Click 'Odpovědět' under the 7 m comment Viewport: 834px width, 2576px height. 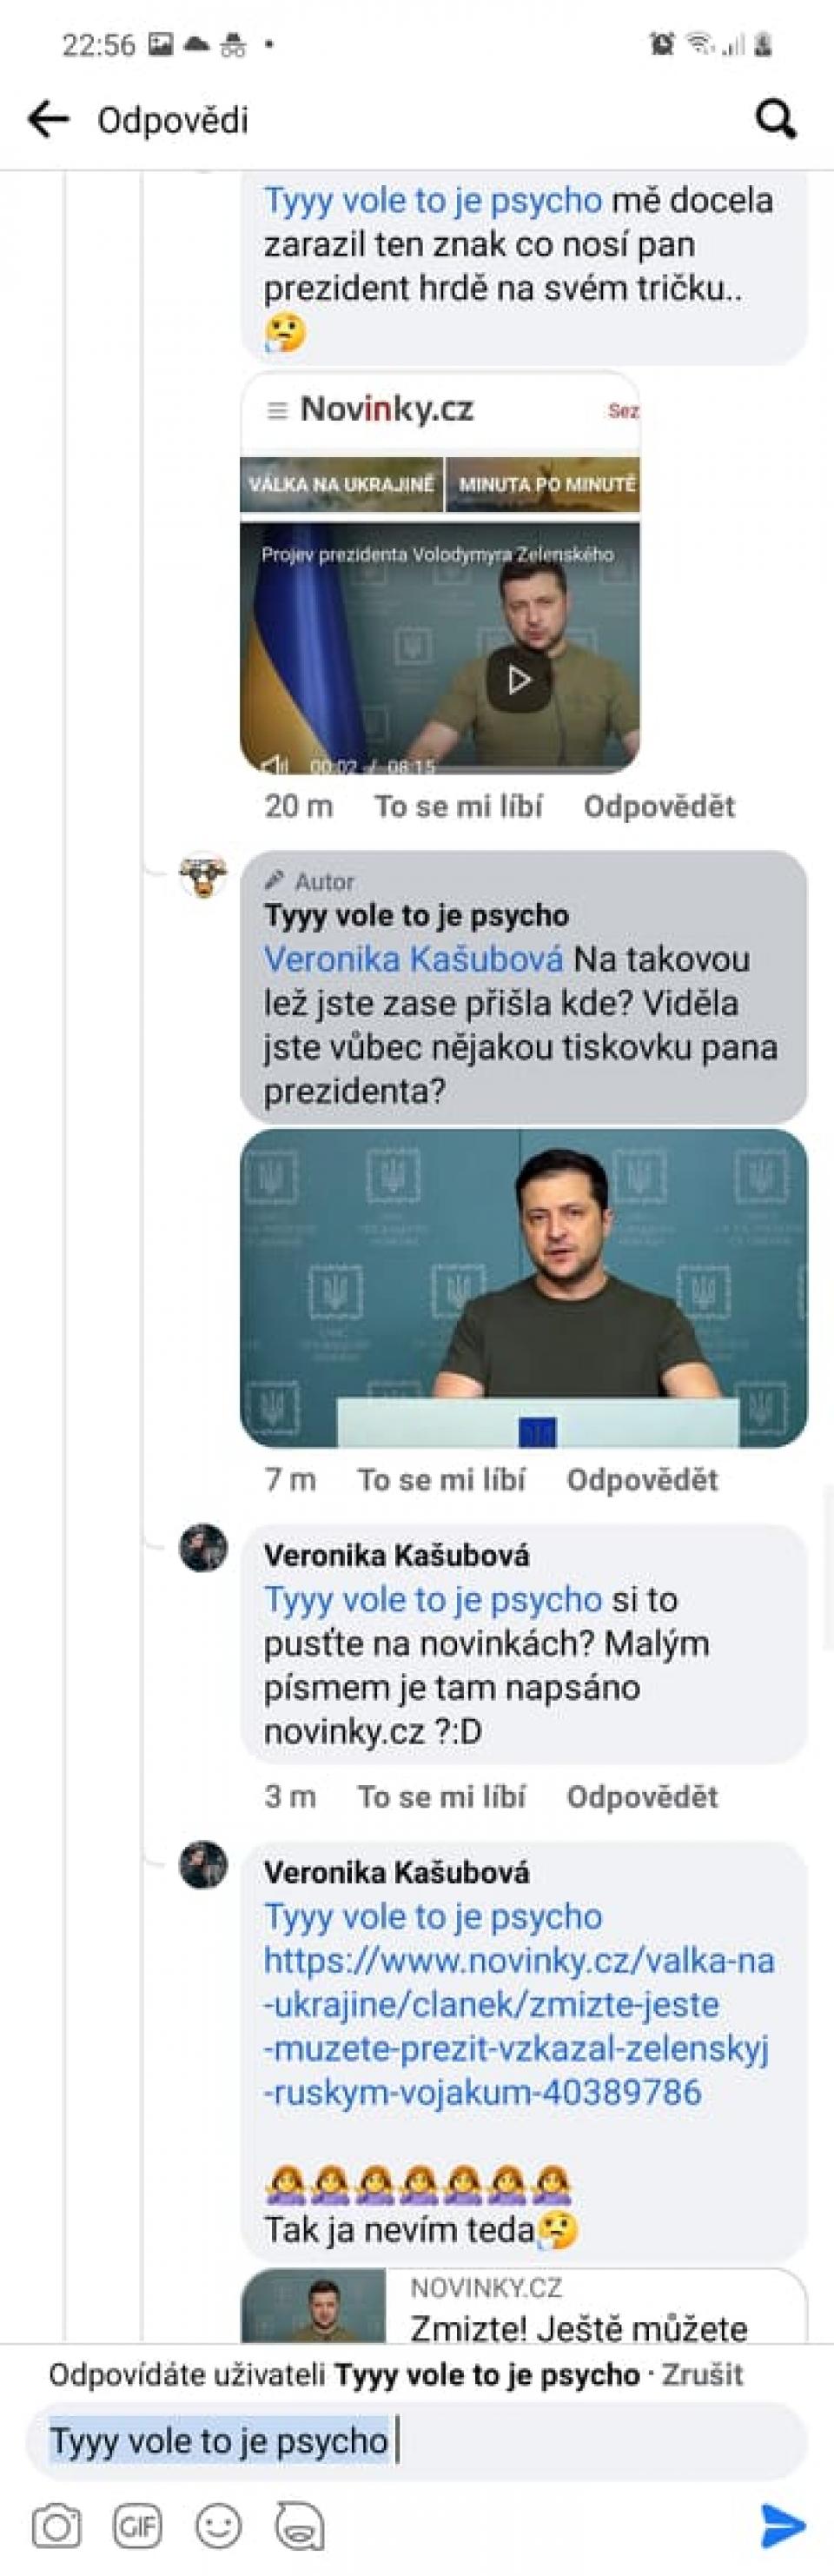tap(642, 1480)
